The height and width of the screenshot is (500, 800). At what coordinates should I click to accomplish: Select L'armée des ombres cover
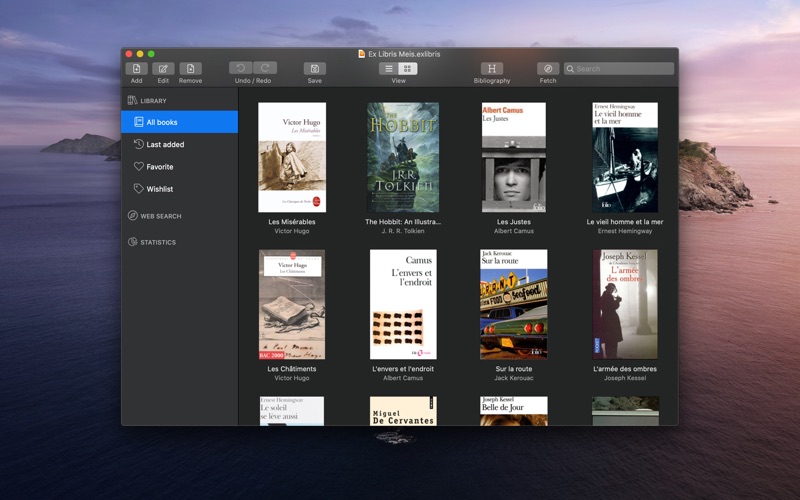tap(625, 305)
